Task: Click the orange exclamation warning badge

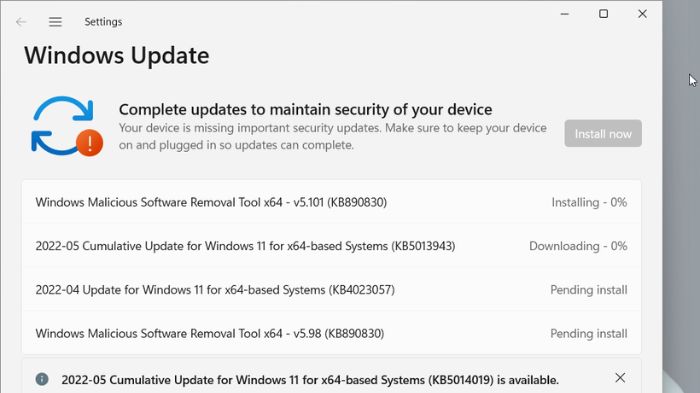Action: click(89, 143)
